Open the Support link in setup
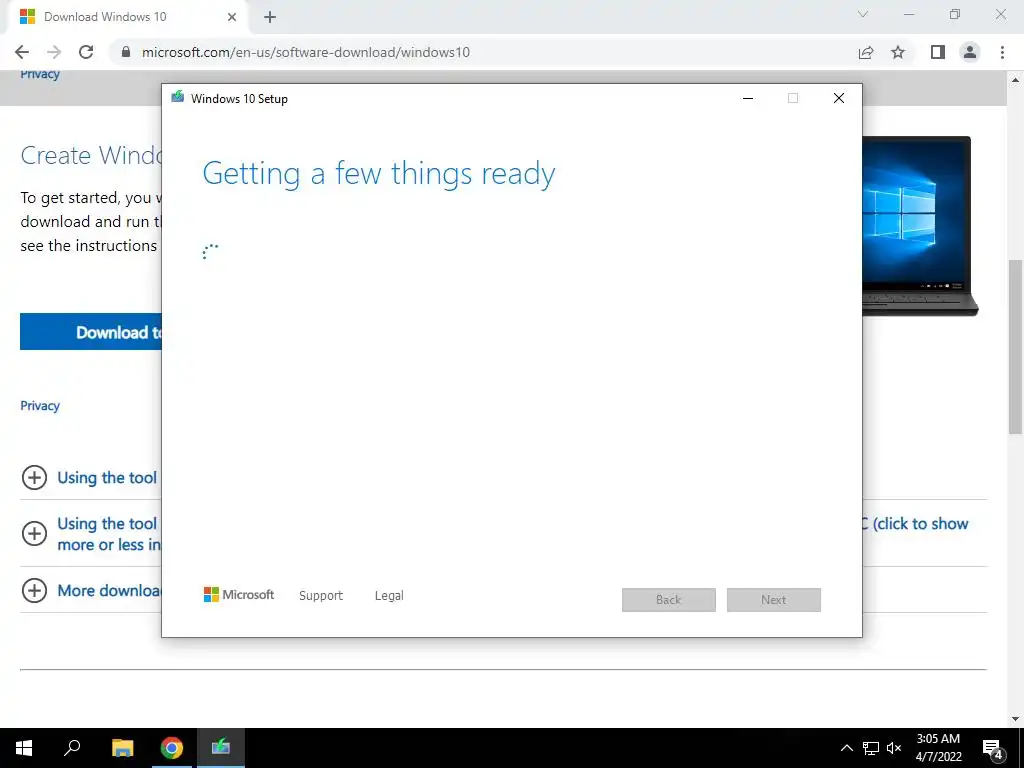This screenshot has height=768, width=1024. coord(321,596)
